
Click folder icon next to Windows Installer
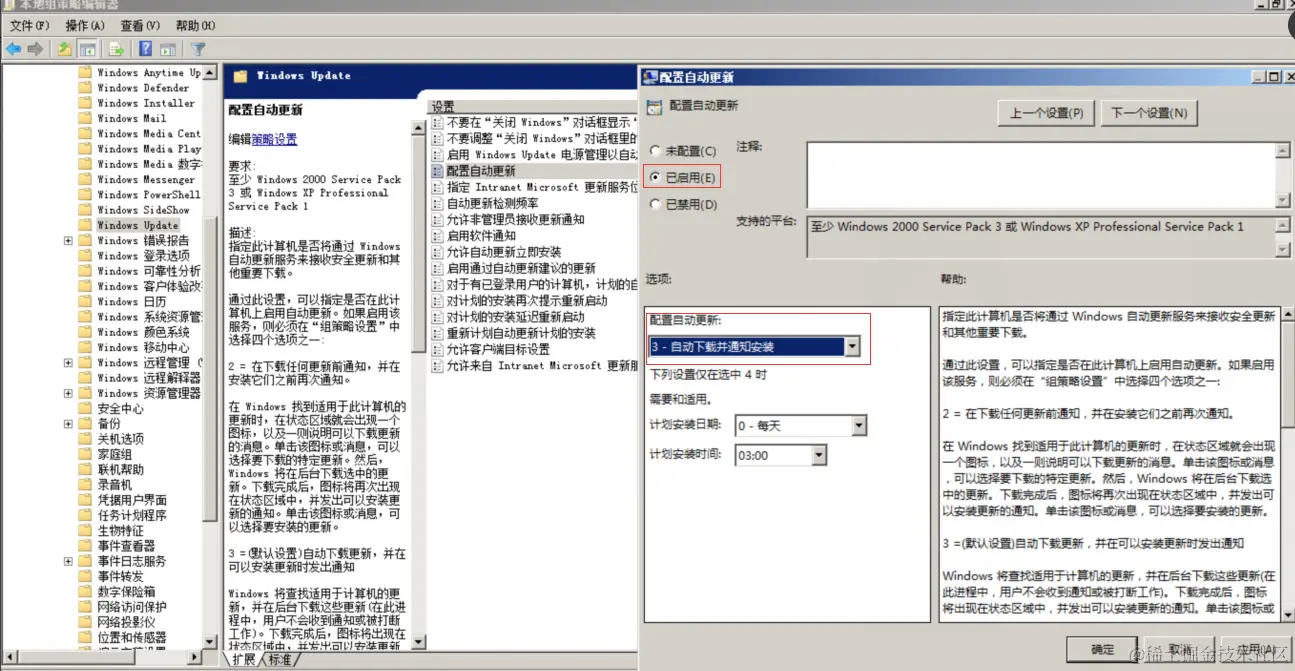[86, 103]
